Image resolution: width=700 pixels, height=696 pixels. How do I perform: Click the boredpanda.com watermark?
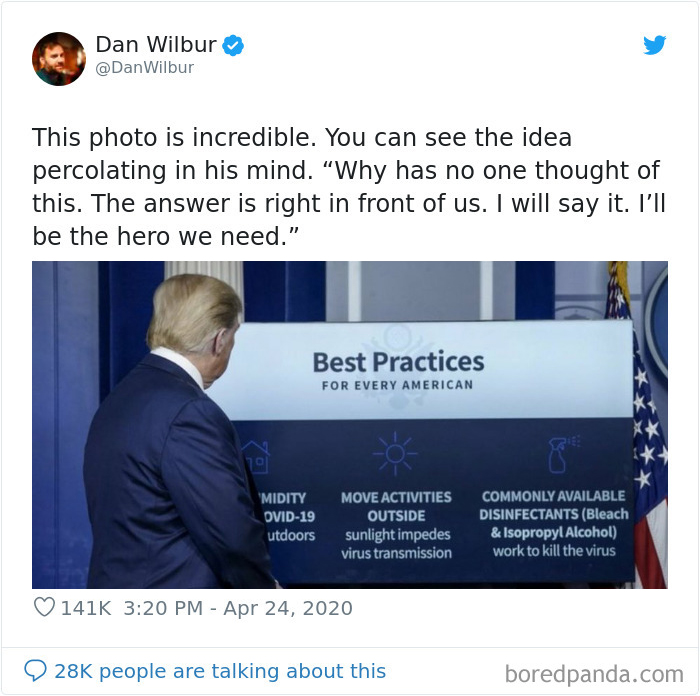coord(594,674)
